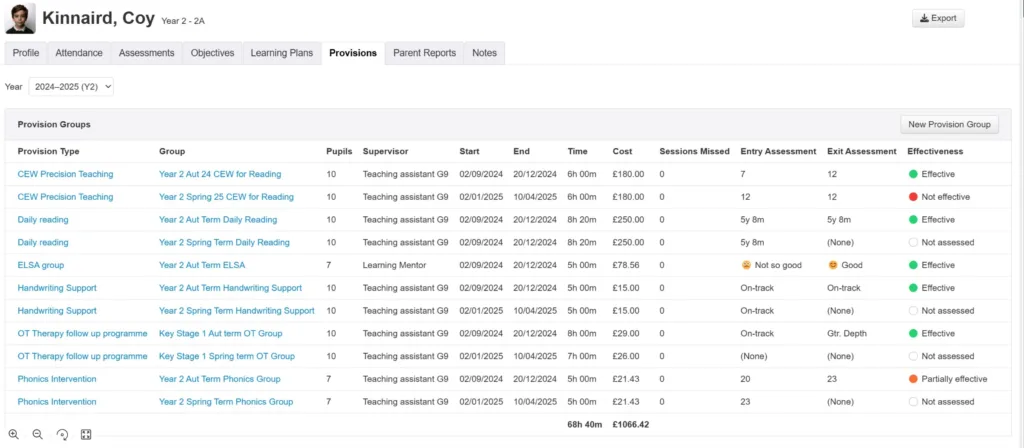The image size is (1024, 448).
Task: Open Key Stage 1 Spring term OT Group
Action: (x=227, y=357)
